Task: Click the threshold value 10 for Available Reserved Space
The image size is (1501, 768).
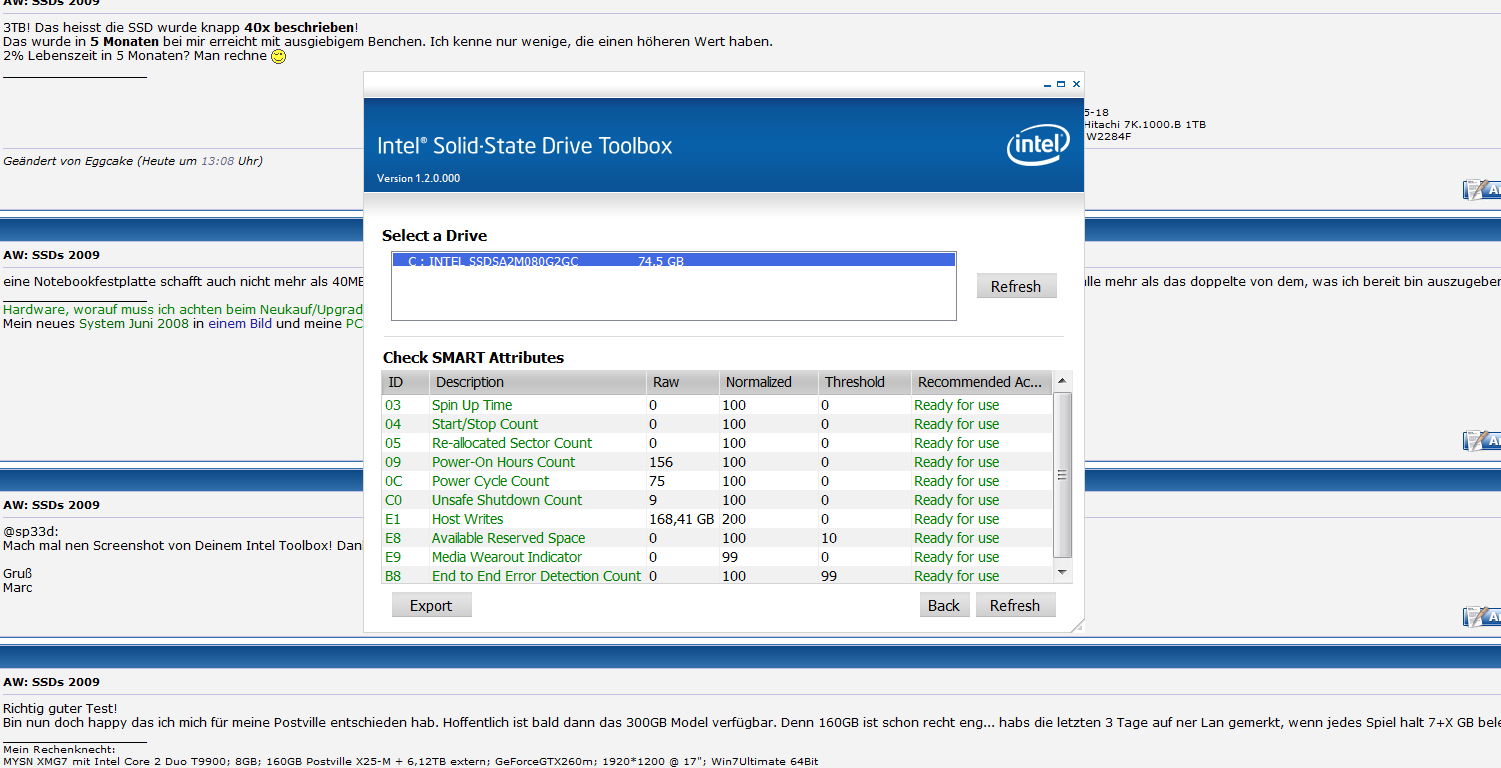Action: (829, 538)
